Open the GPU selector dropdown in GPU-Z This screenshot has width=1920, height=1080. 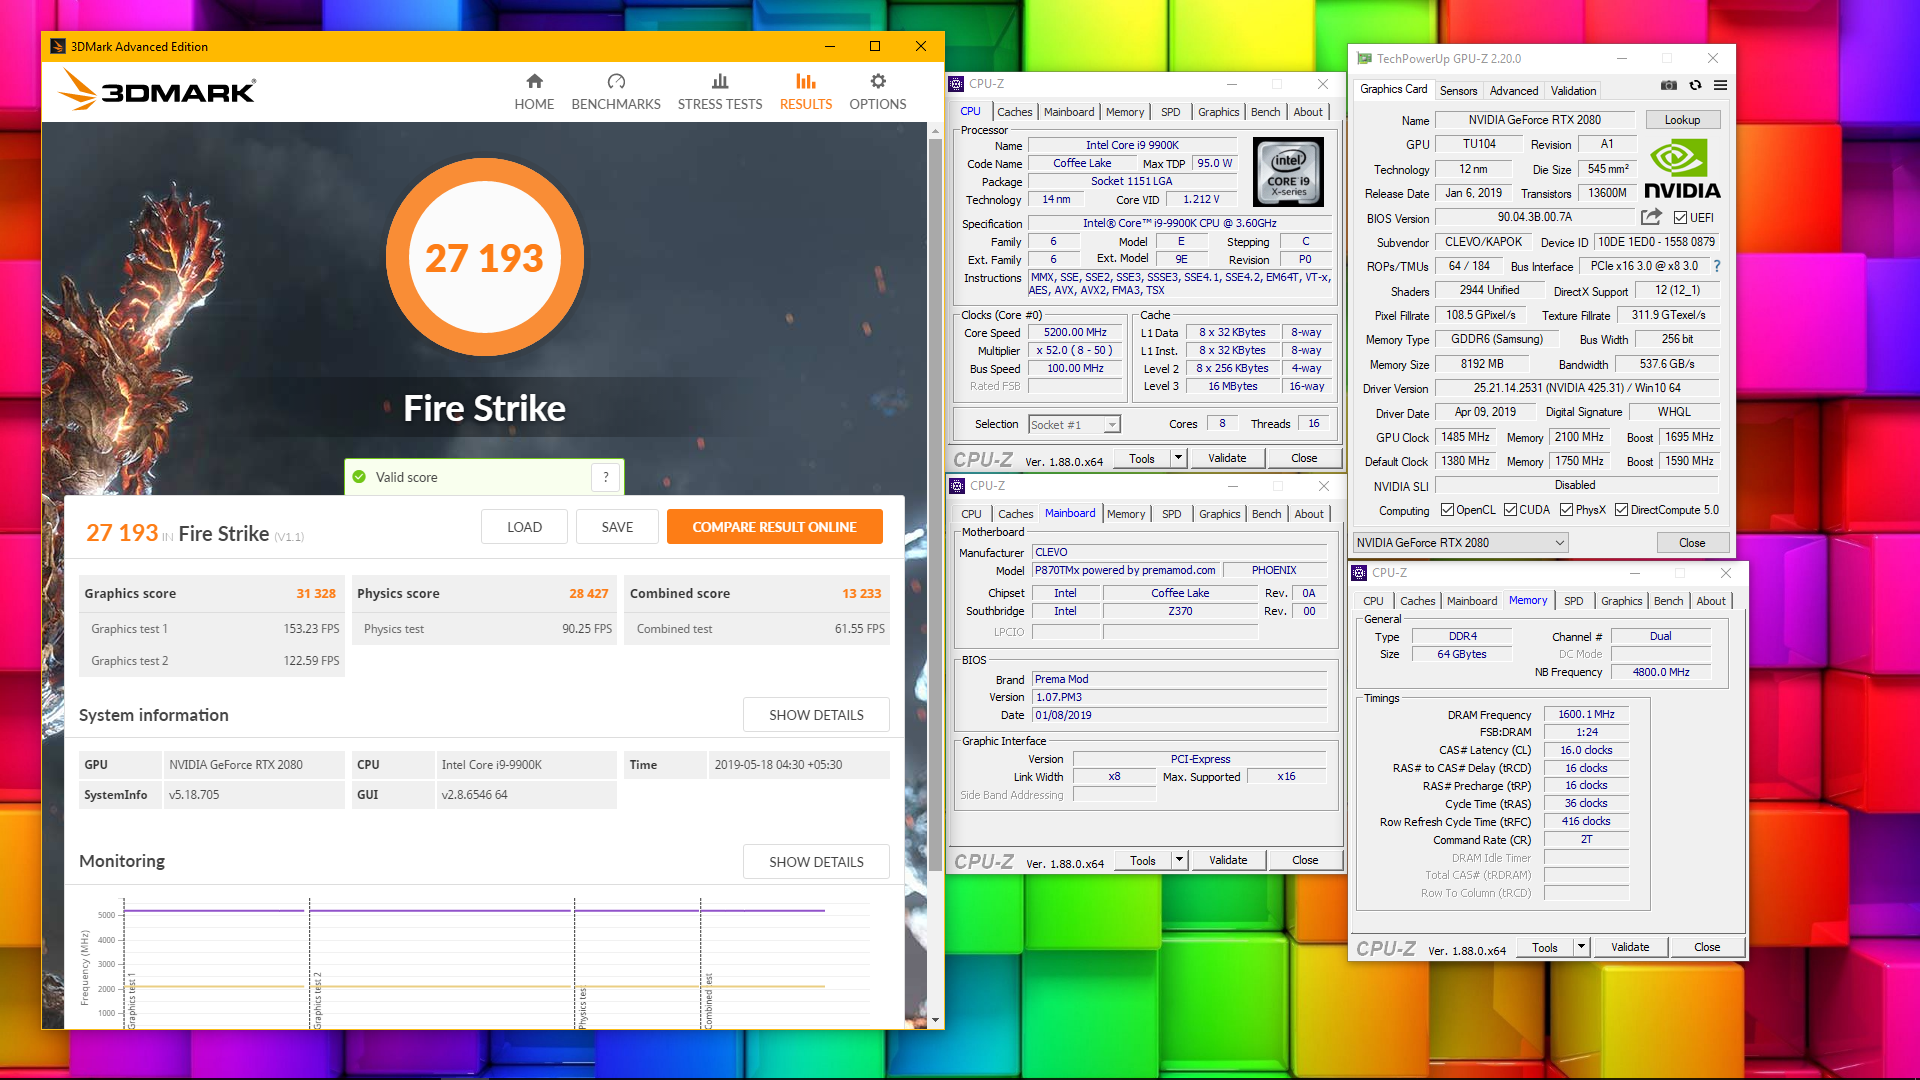pyautogui.click(x=1460, y=543)
